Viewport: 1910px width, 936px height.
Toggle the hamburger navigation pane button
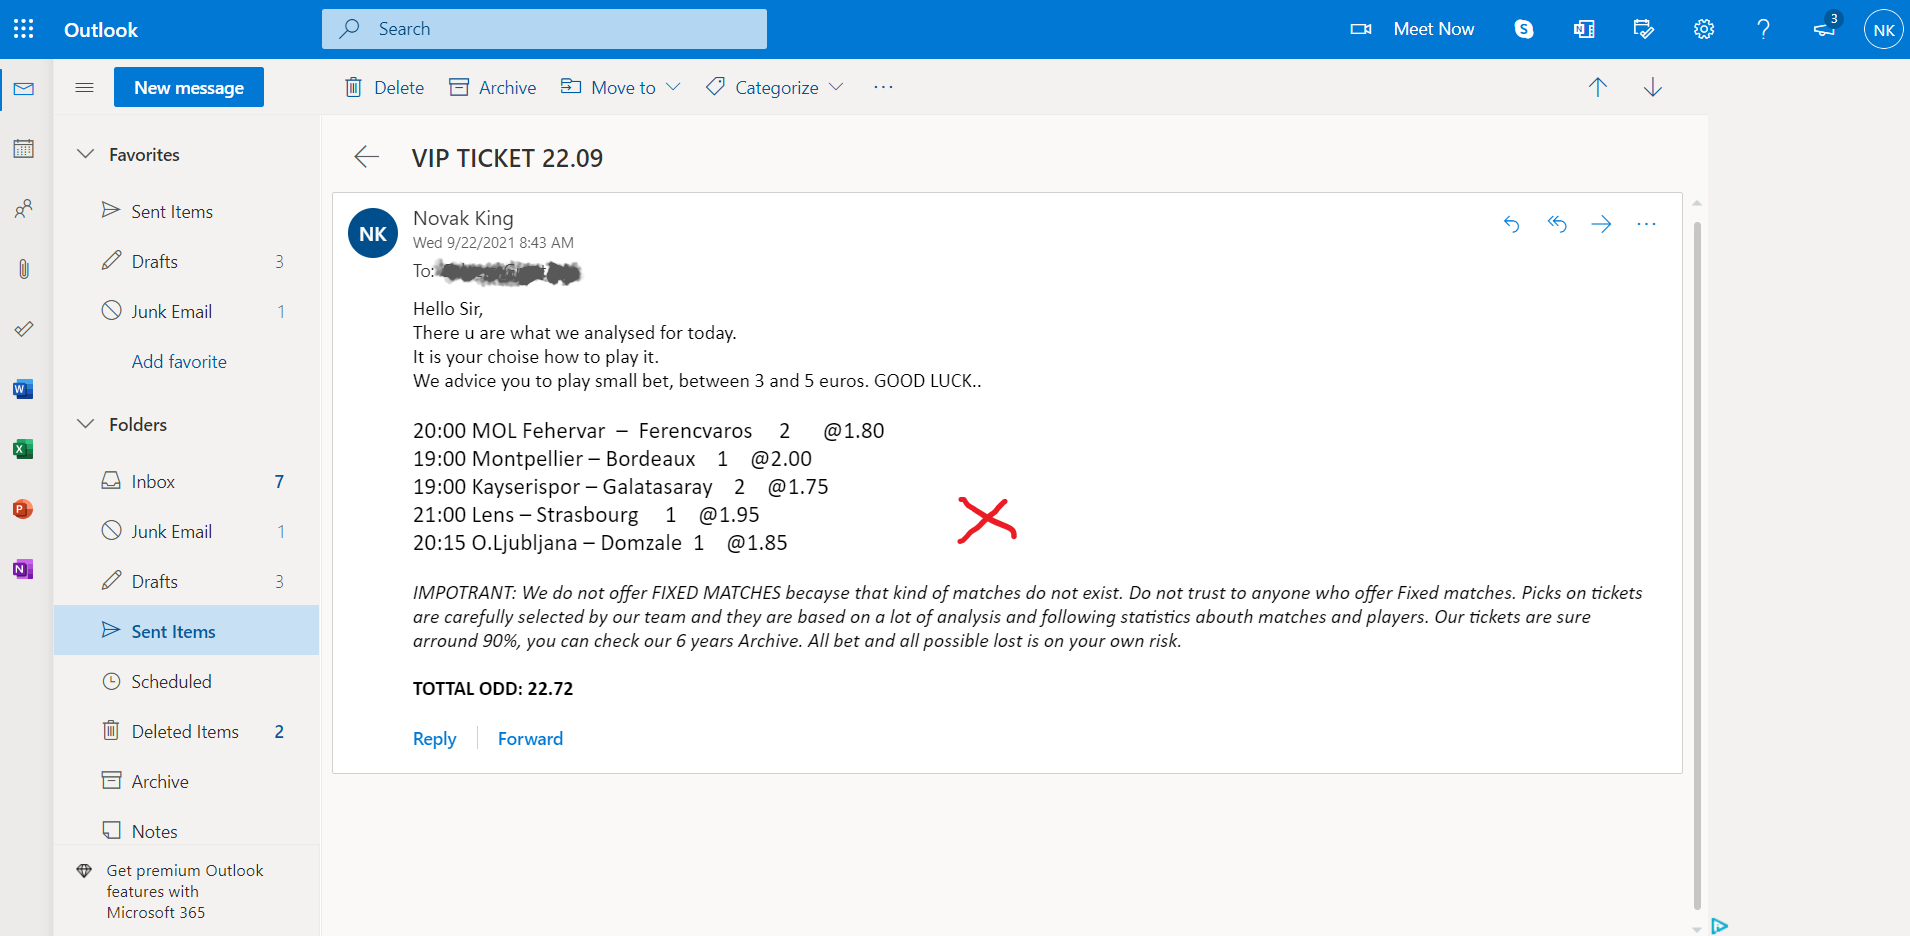point(84,88)
